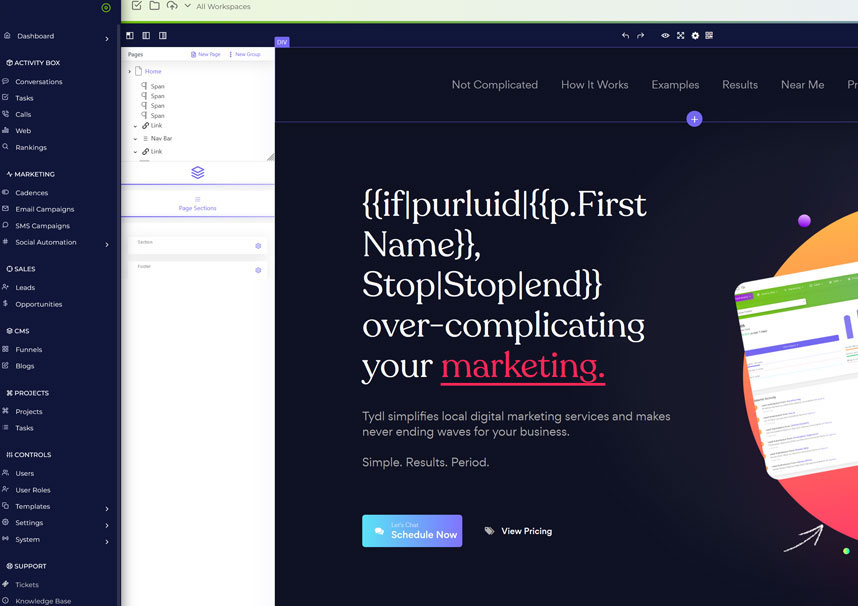Open the QR code icon in toolbar
The image size is (858, 606).
point(709,36)
